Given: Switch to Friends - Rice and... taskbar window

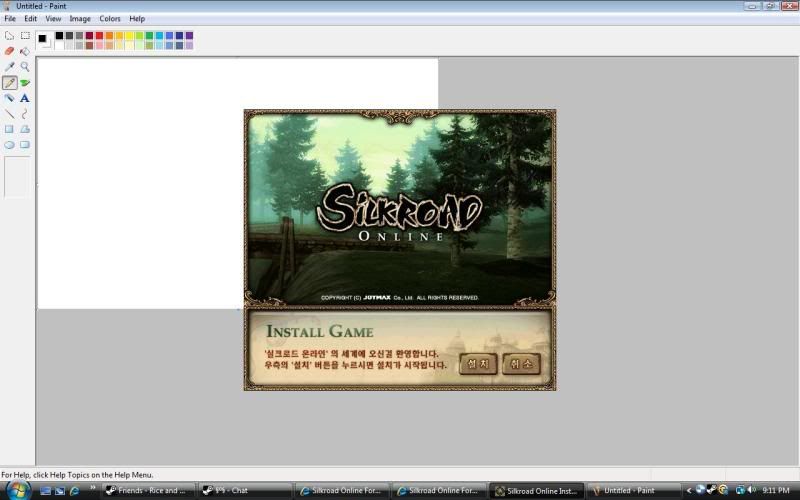Looking at the screenshot, I should point(148,491).
